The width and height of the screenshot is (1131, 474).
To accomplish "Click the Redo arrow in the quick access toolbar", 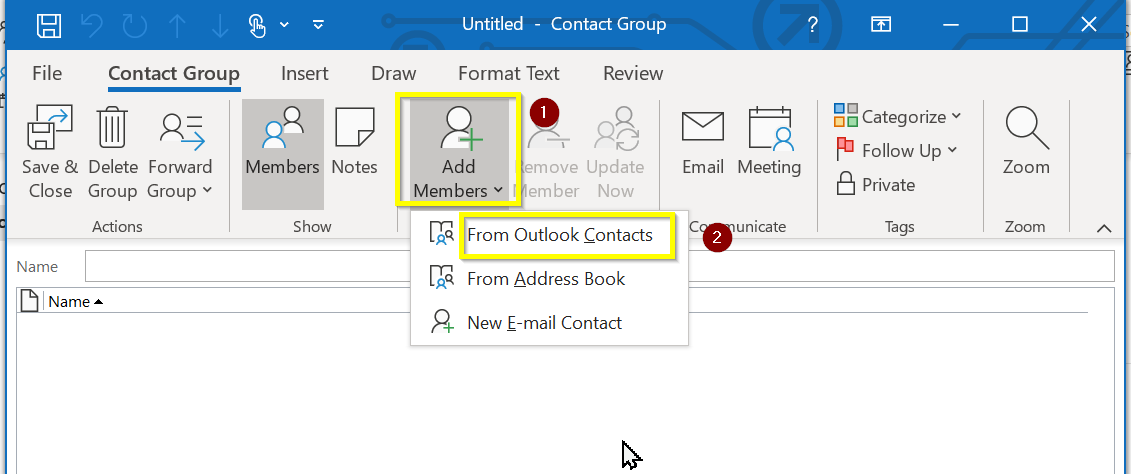I will 134,25.
